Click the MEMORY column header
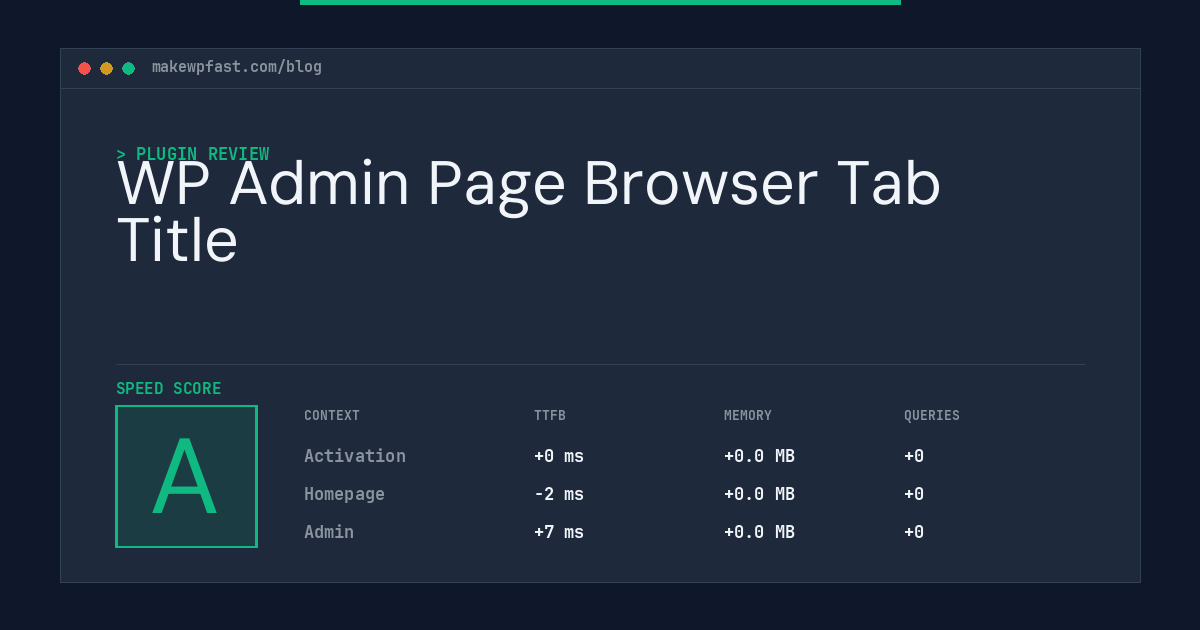This screenshot has width=1200, height=630. coord(748,416)
